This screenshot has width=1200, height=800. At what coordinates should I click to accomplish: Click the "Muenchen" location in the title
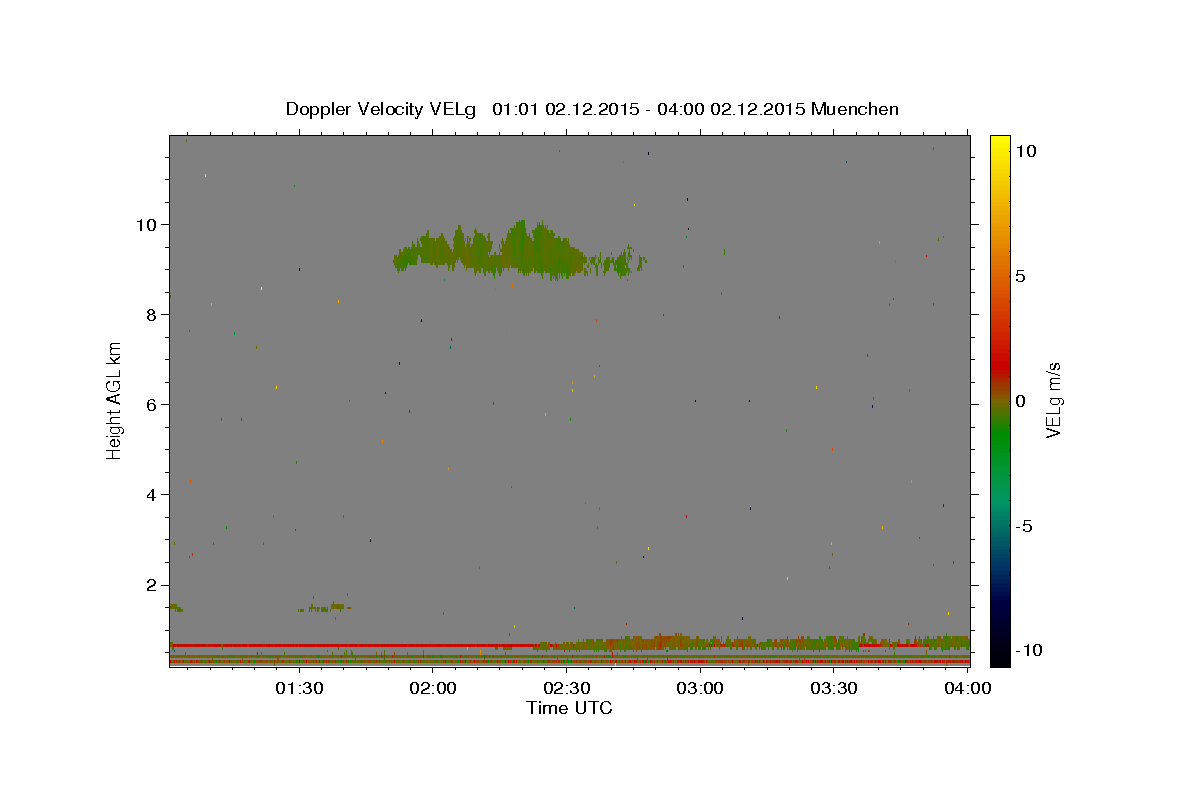[855, 109]
